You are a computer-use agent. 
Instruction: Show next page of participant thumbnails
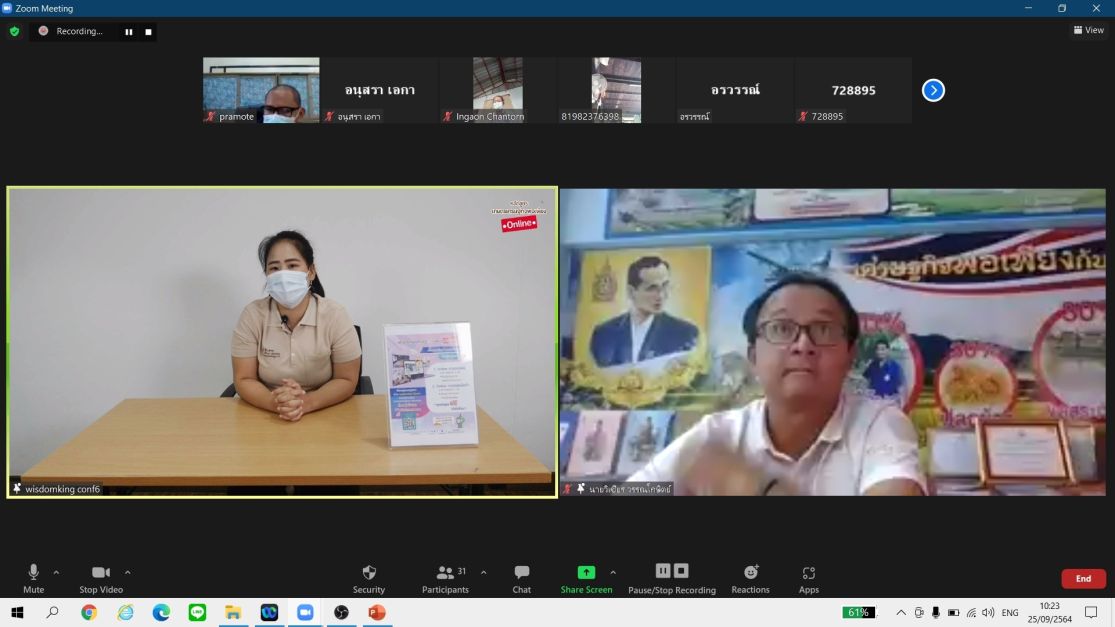point(933,90)
